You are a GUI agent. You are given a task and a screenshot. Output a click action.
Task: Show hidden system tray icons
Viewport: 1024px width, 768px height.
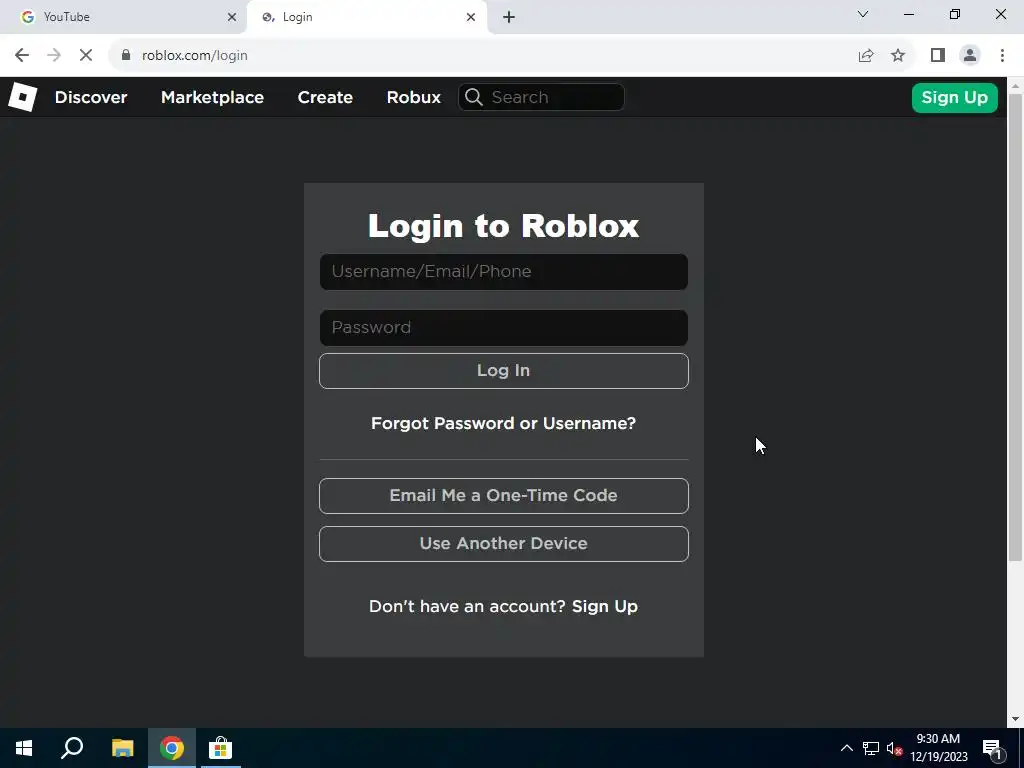tap(846, 748)
